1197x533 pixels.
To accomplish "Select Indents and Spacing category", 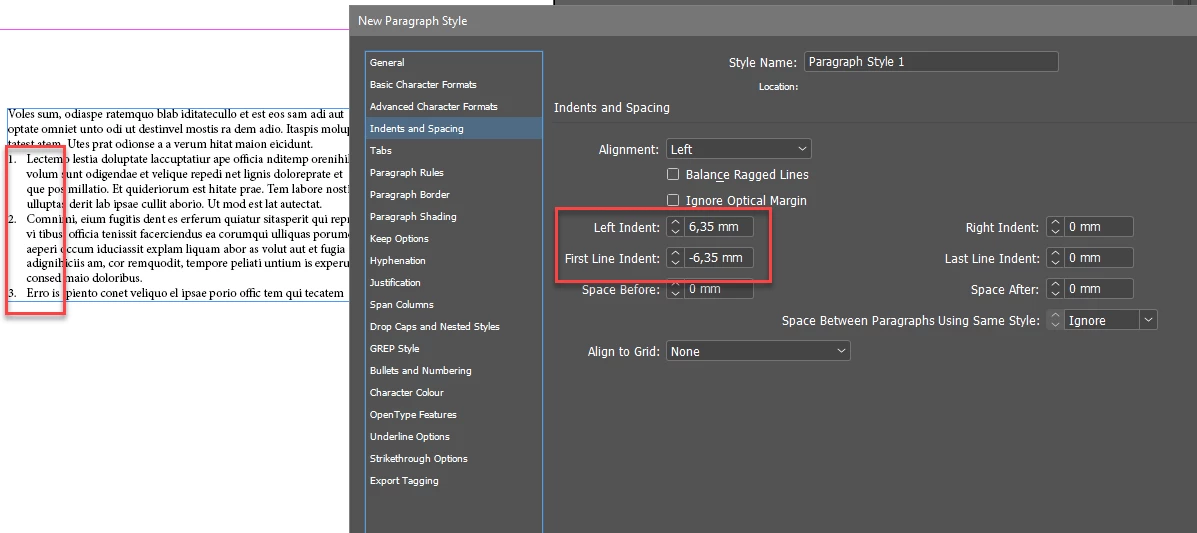I will (453, 128).
